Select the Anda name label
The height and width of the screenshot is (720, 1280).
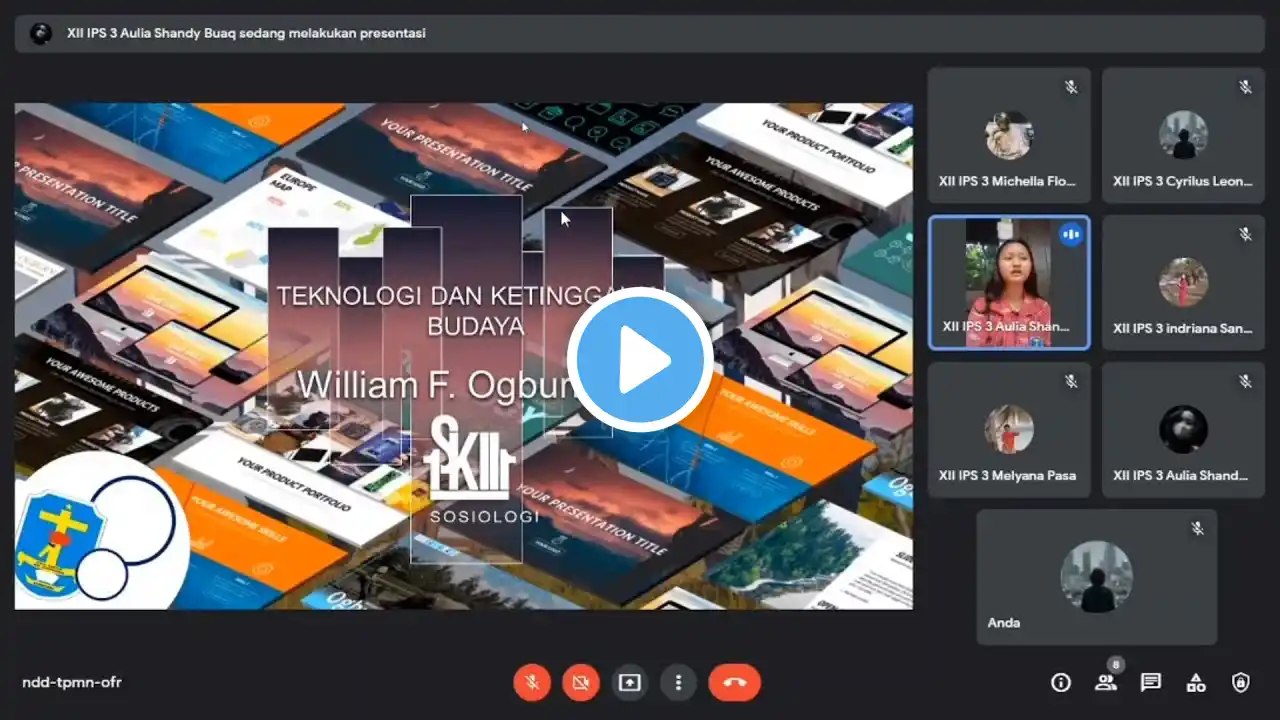(x=1004, y=622)
